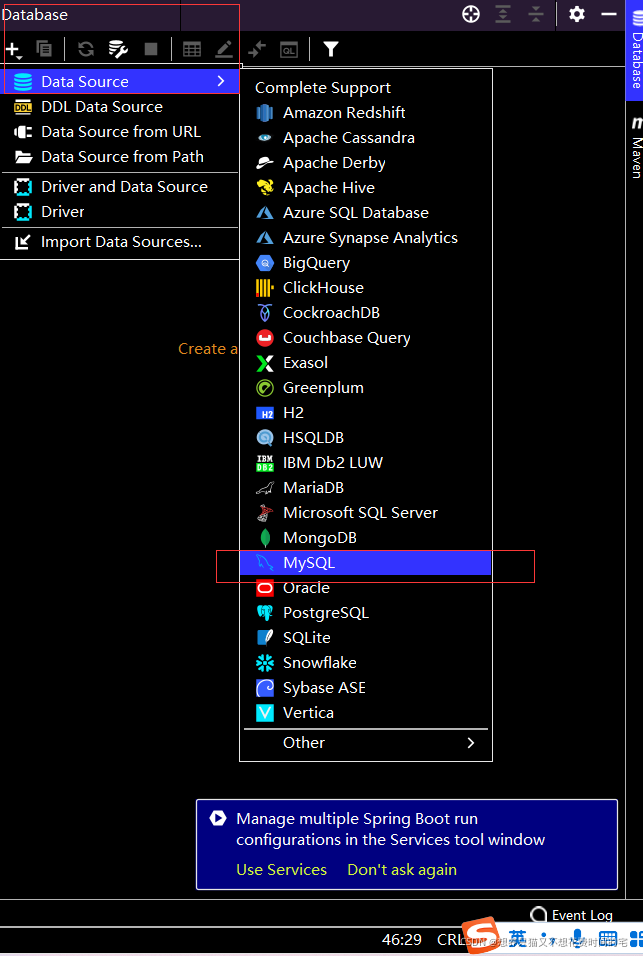Open Data Source Properties wrench icon
This screenshot has height=956, width=643.
118,49
